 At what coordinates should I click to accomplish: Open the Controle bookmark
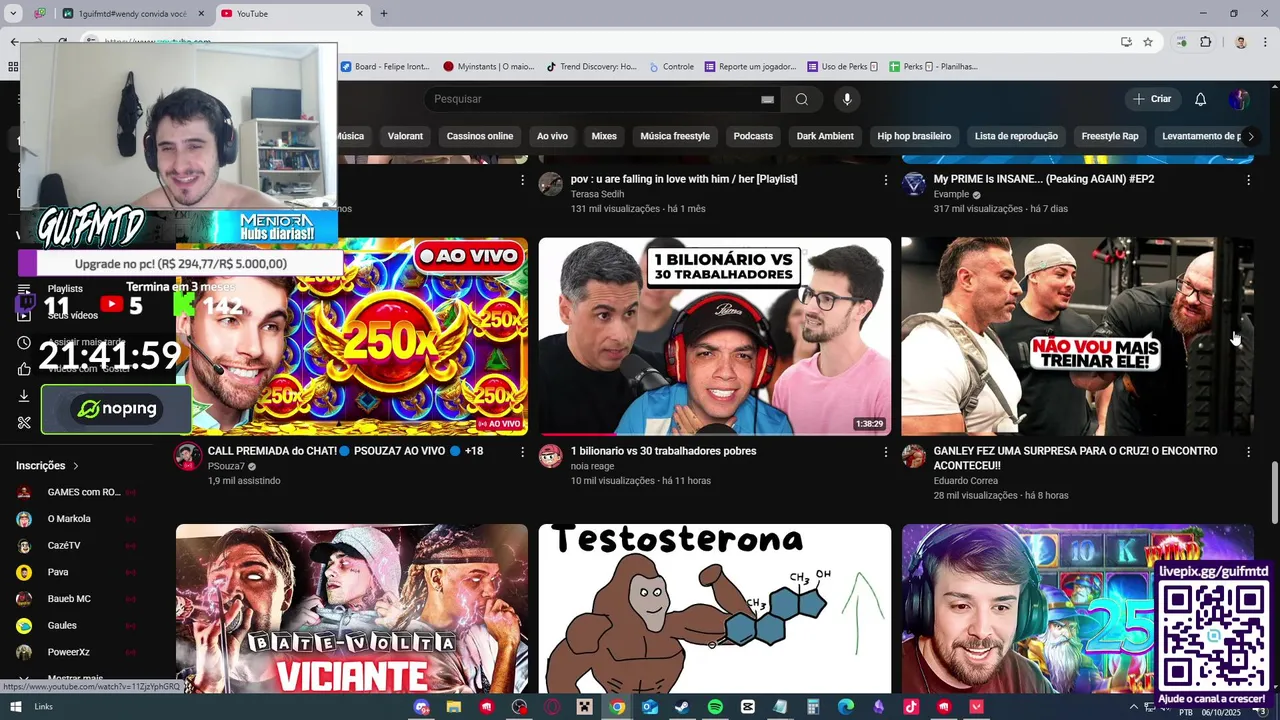pyautogui.click(x=670, y=67)
